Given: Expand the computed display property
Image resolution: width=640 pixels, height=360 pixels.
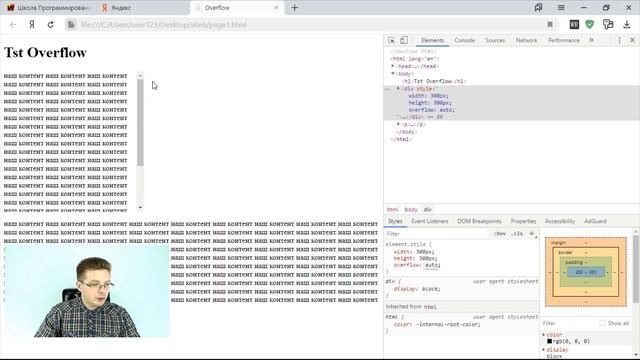Looking at the screenshot, I should (544, 350).
